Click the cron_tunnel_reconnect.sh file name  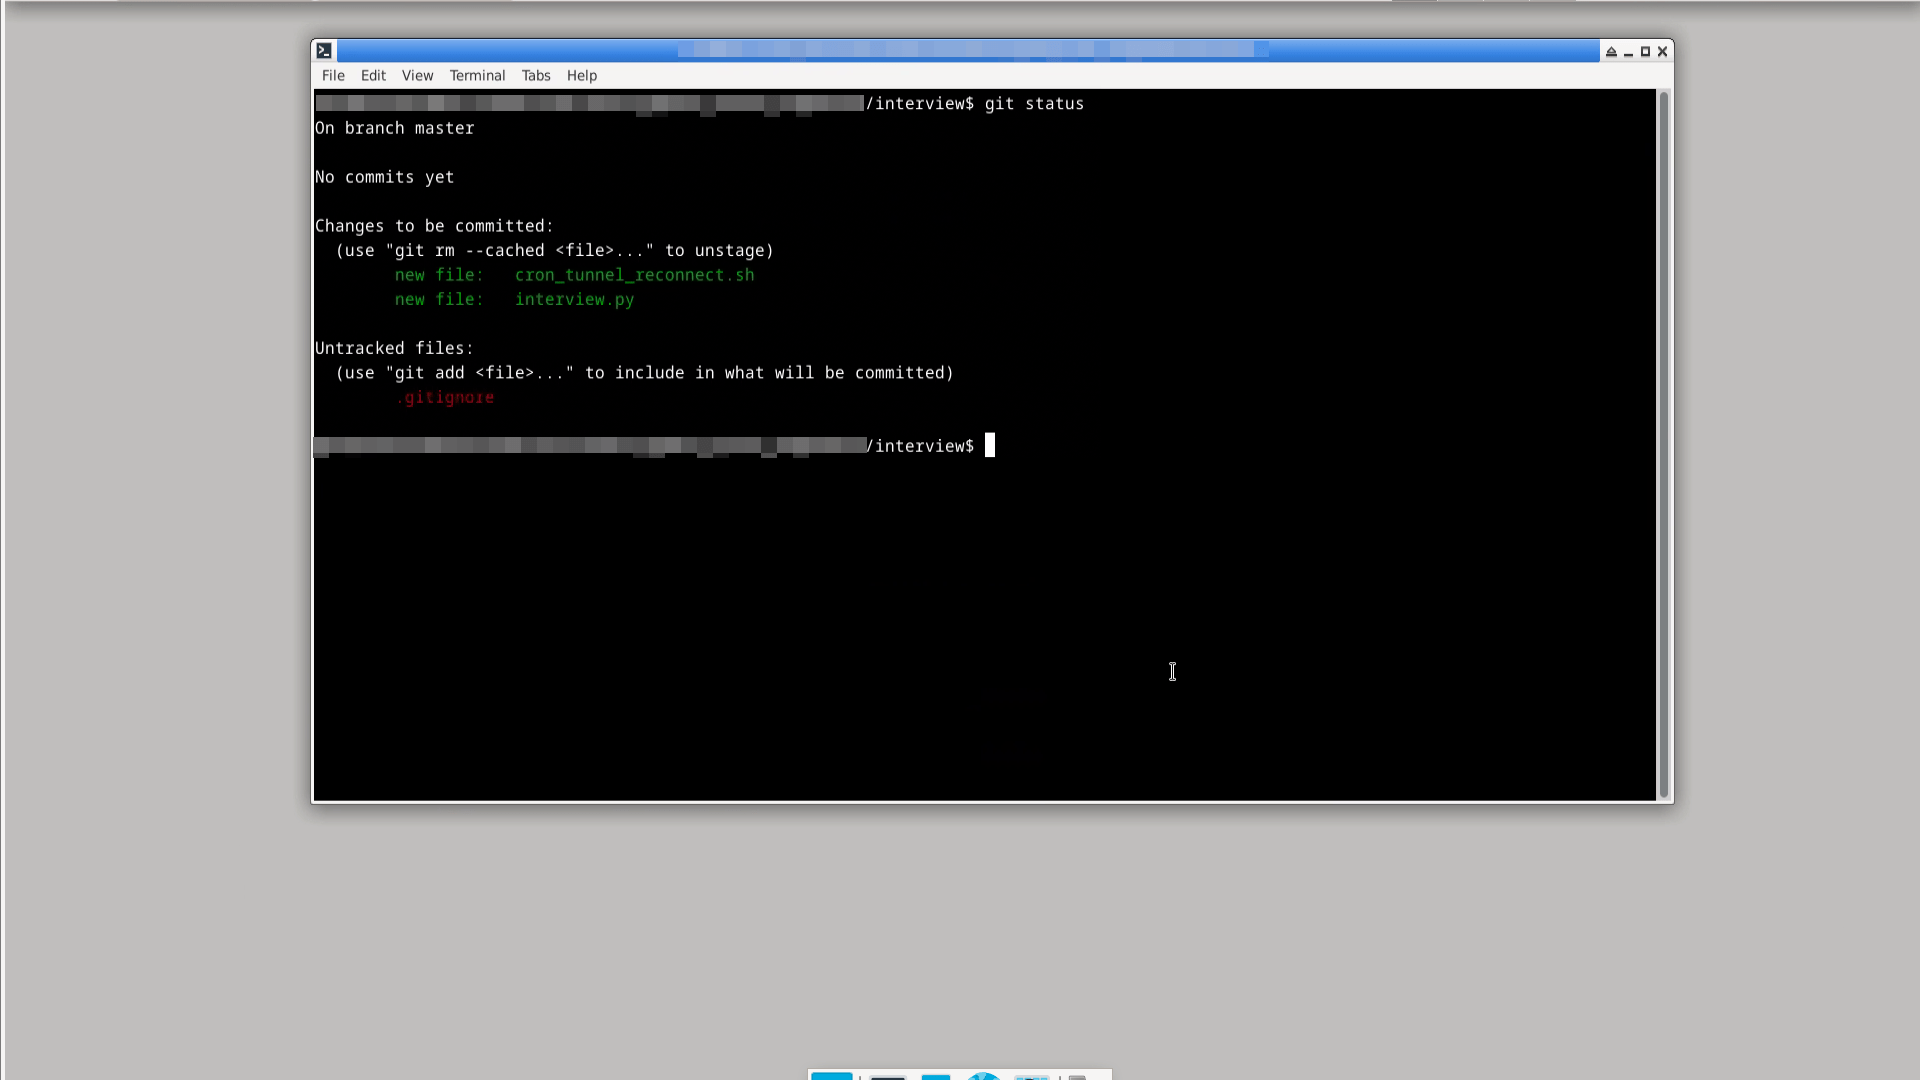[x=635, y=275]
